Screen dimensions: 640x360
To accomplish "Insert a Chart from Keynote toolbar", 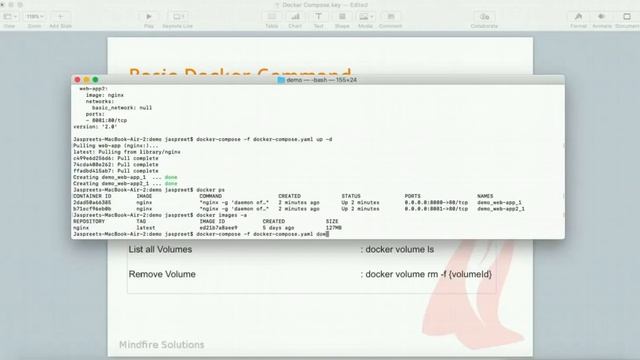I will click(295, 17).
